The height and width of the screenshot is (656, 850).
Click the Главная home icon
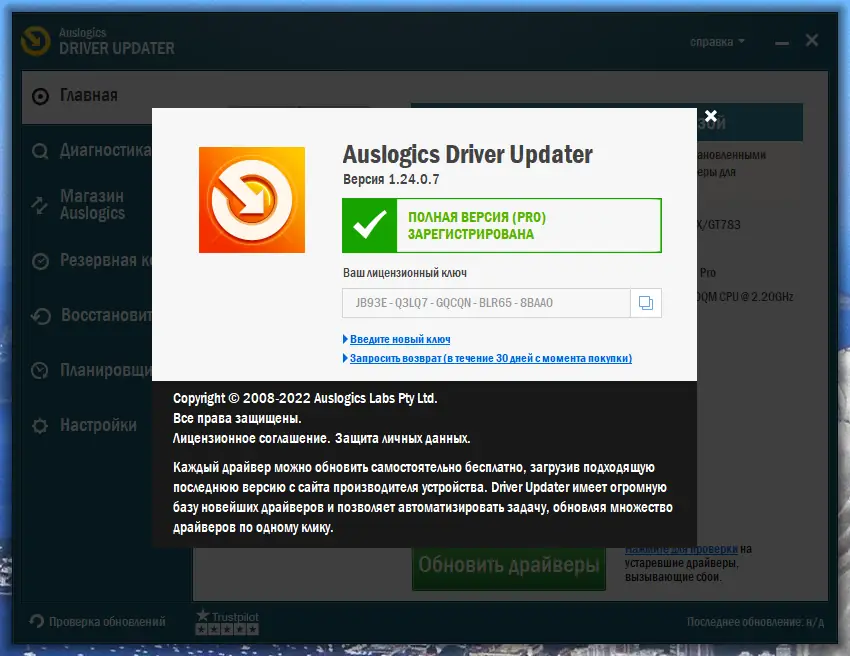(x=40, y=96)
